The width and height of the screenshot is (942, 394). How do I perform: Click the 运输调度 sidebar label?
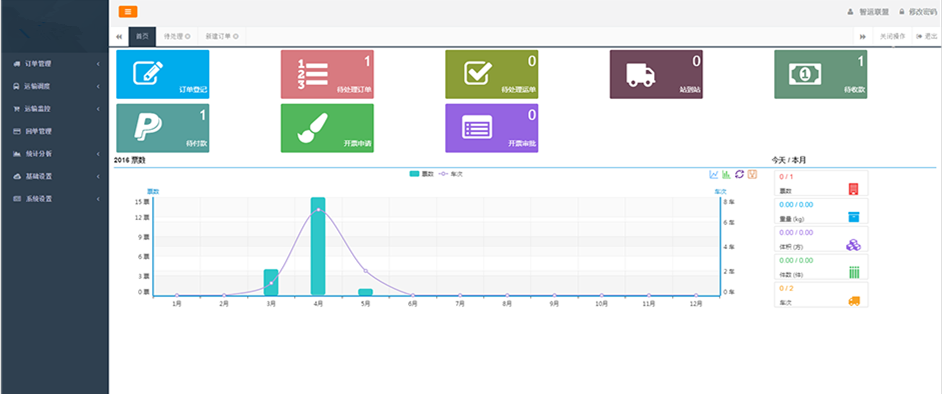38,86
